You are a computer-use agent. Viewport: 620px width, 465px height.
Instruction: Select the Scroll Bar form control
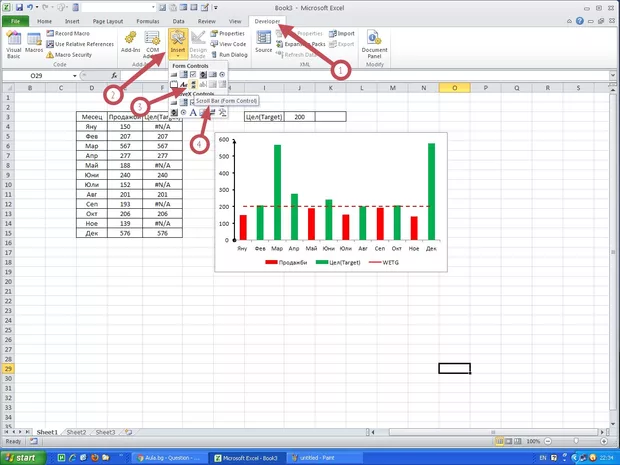point(193,84)
